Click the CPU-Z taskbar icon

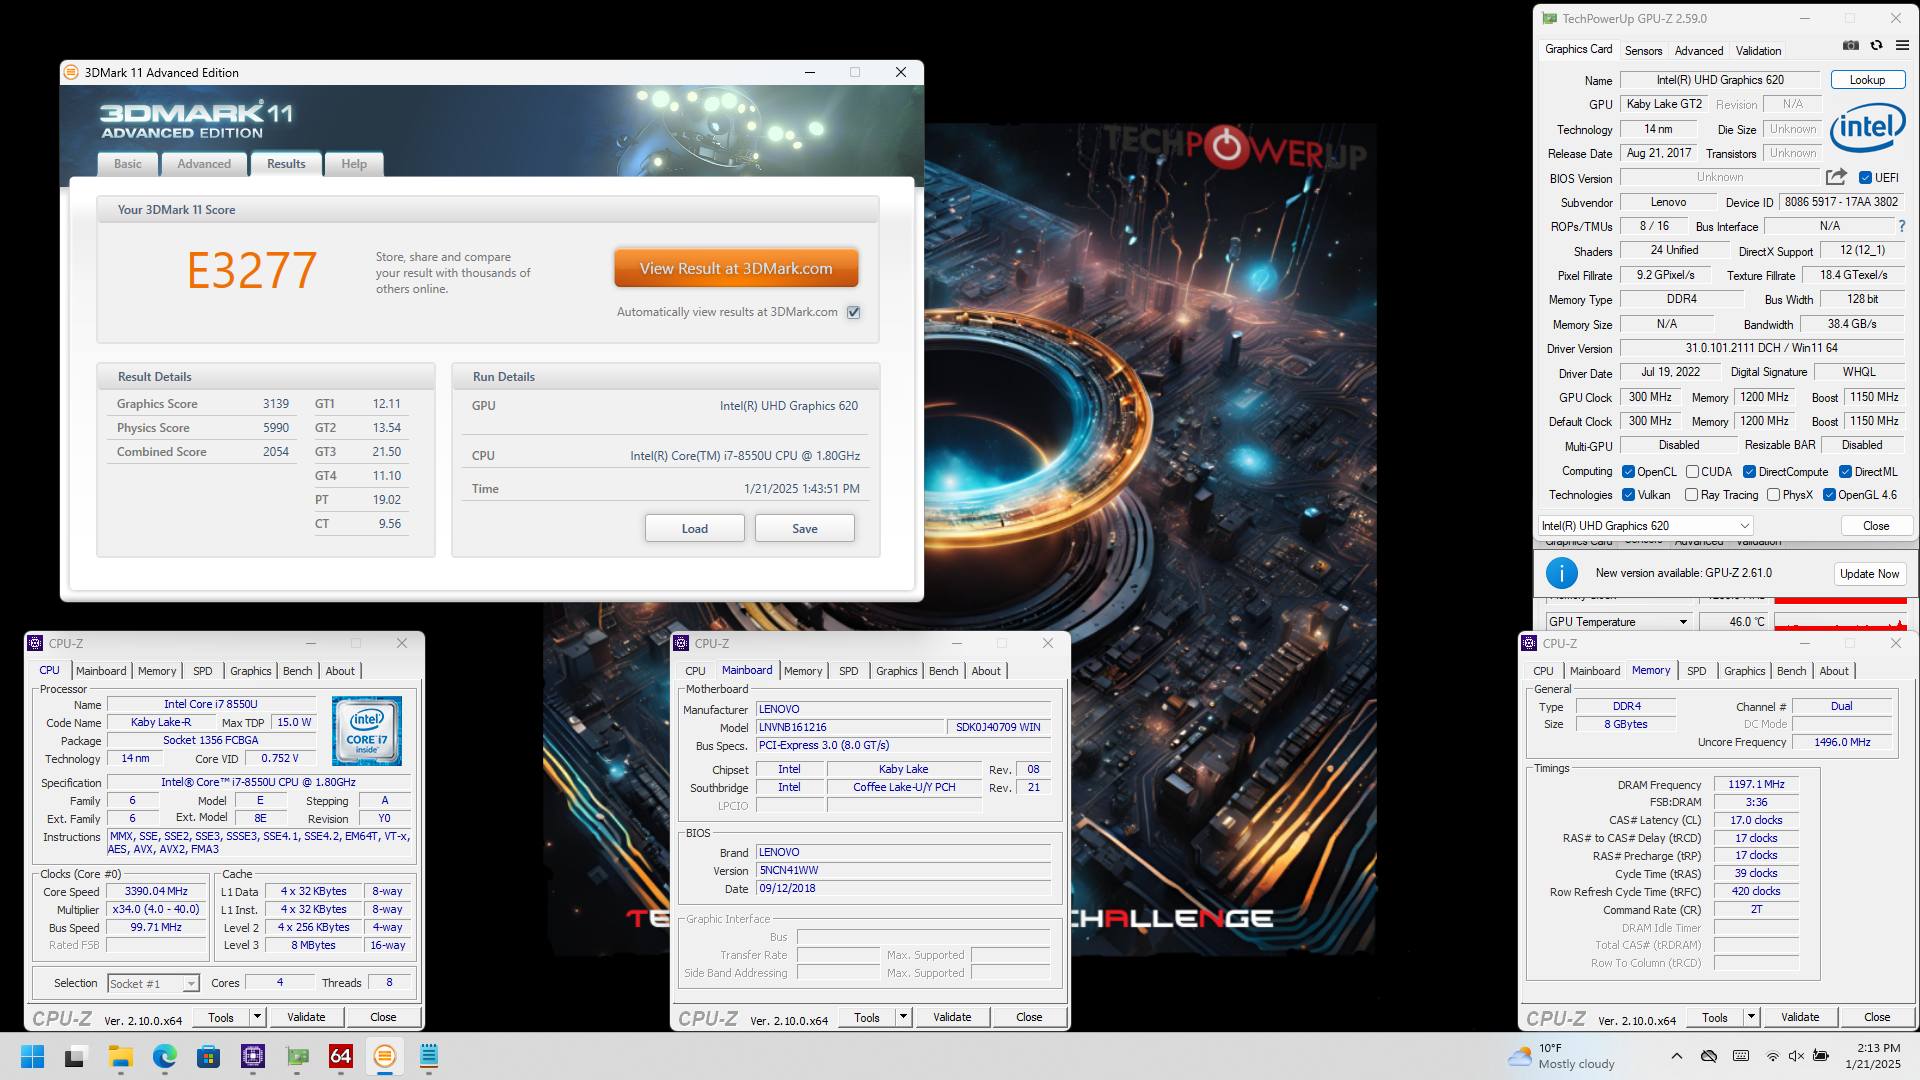(253, 1056)
